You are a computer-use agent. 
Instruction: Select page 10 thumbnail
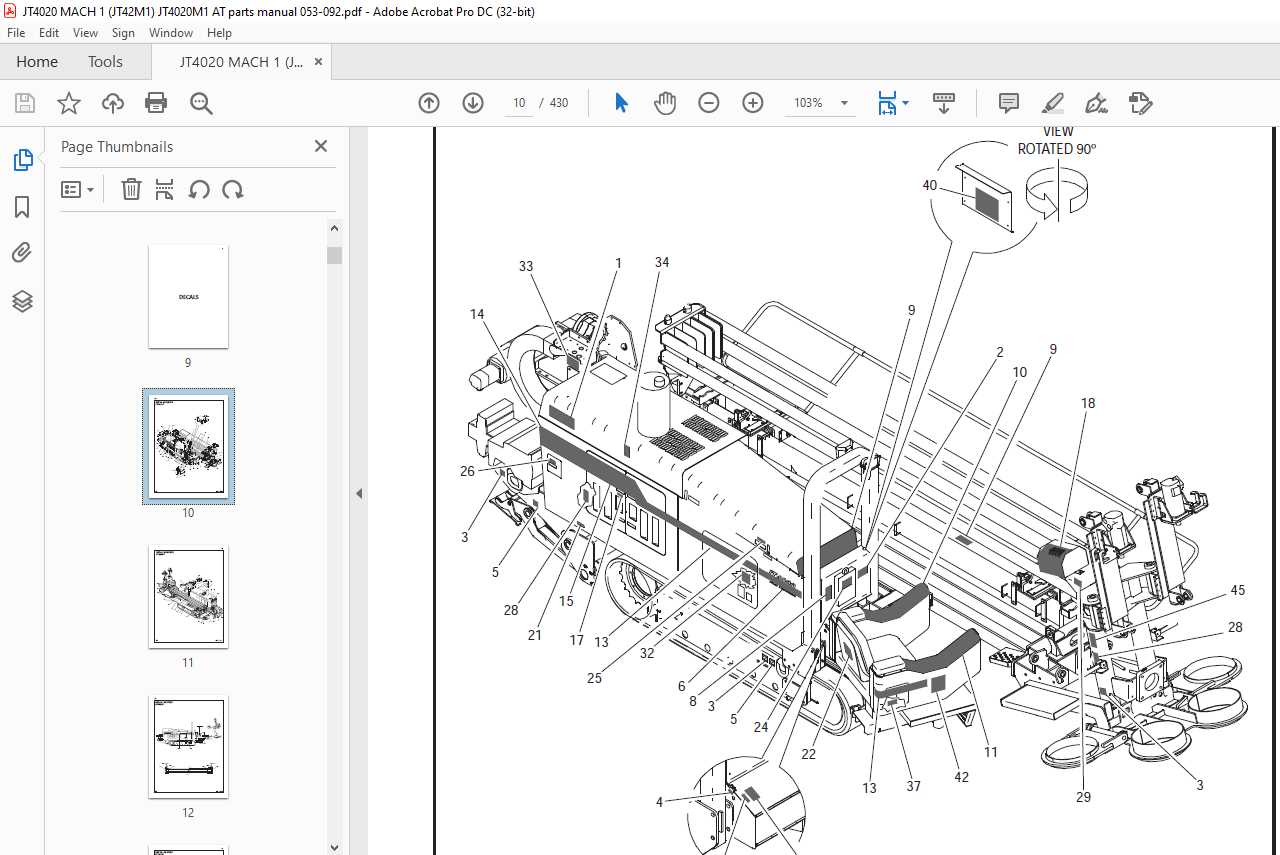click(188, 447)
